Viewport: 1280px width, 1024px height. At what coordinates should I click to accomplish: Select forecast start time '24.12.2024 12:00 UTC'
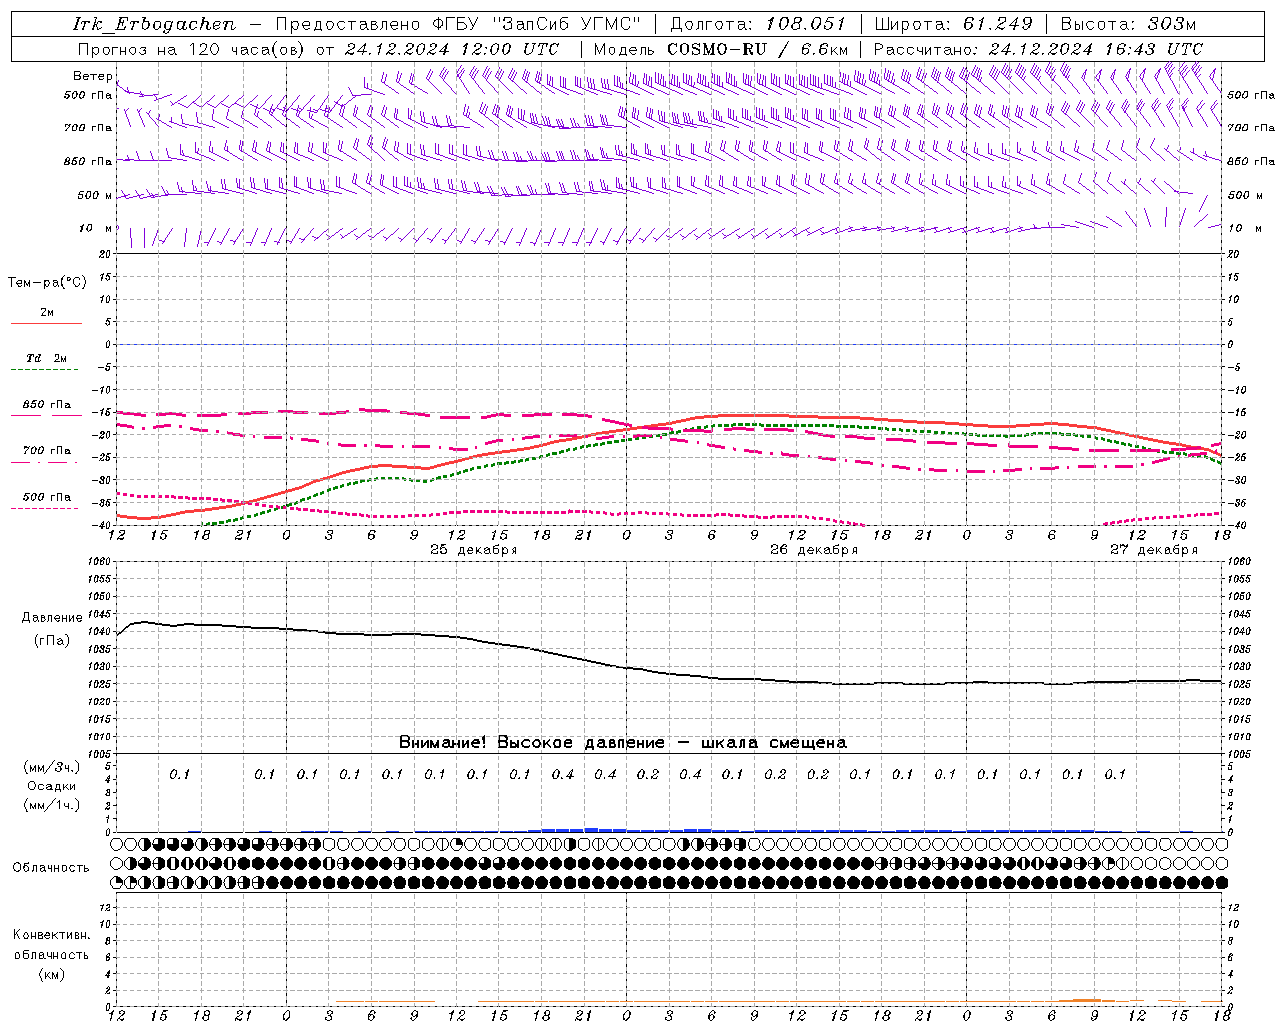pyautogui.click(x=452, y=49)
